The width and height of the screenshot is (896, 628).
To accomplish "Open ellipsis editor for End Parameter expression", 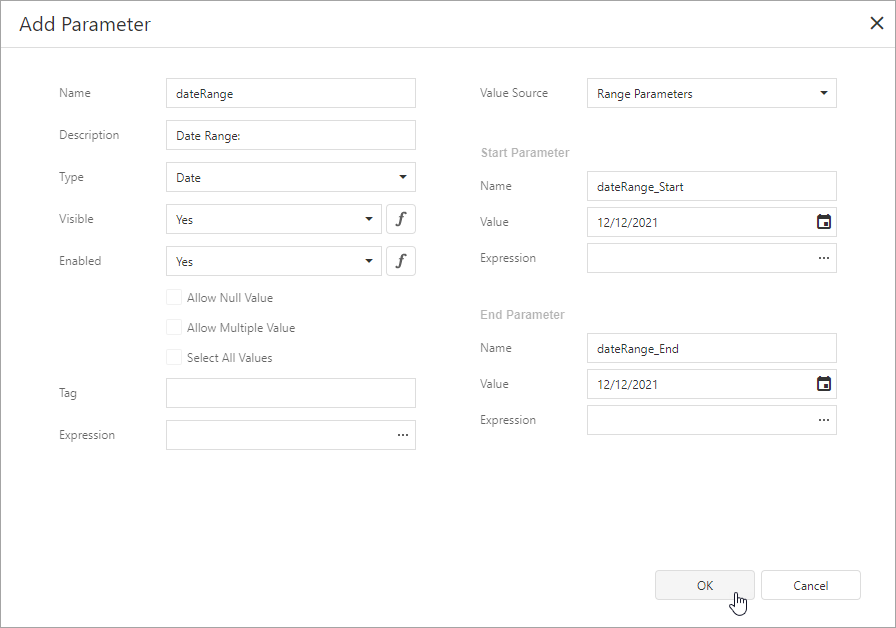I will tap(823, 420).
